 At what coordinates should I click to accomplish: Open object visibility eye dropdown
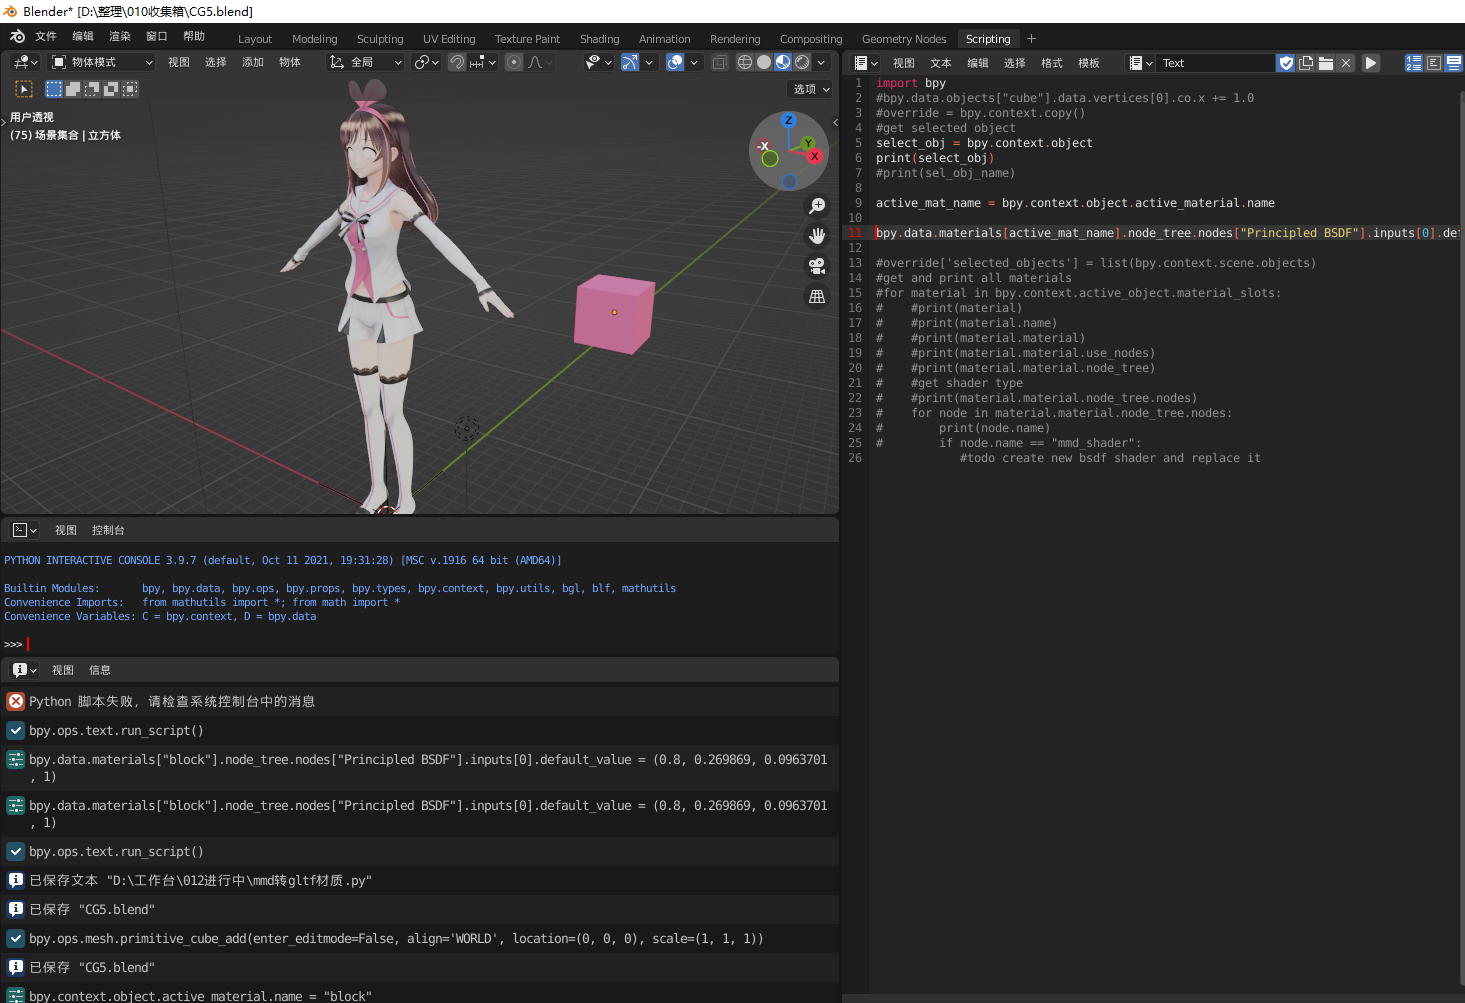598,62
